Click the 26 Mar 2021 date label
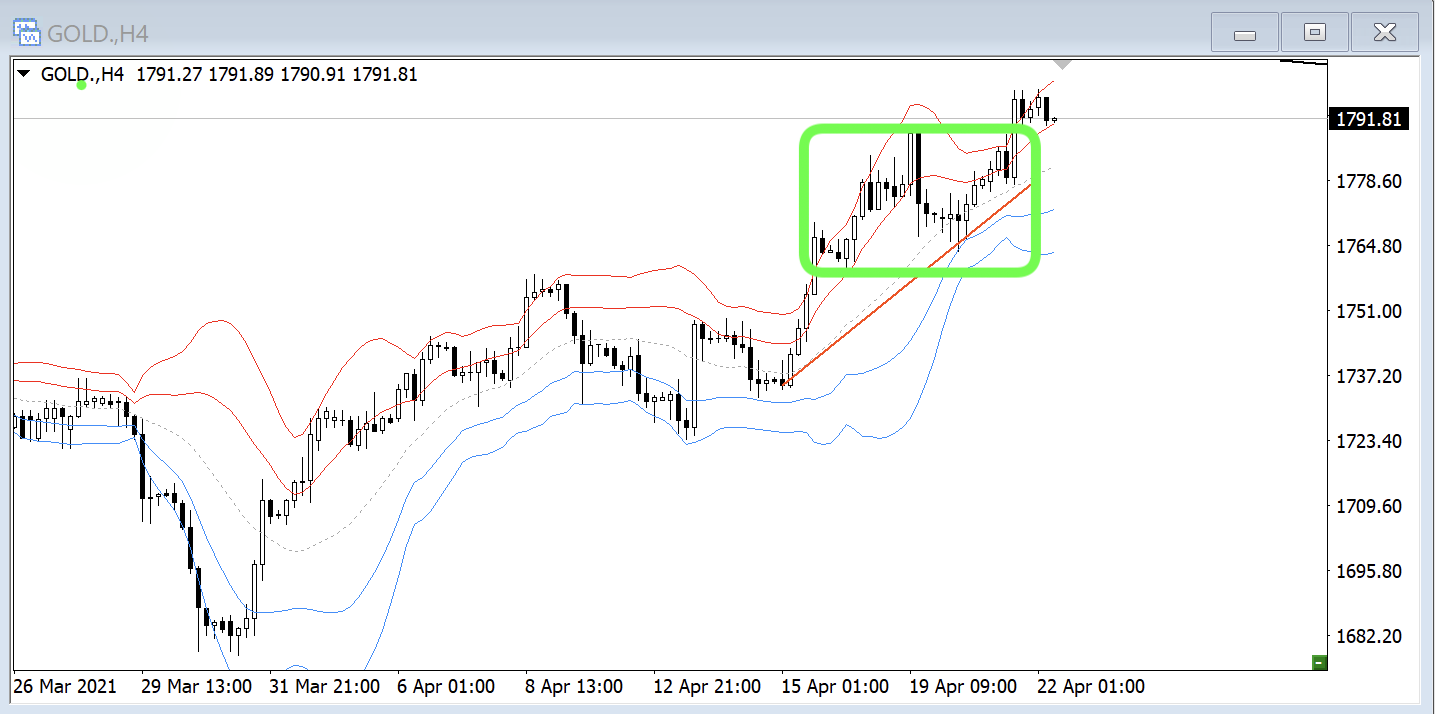Image resolution: width=1436 pixels, height=714 pixels. (x=65, y=687)
